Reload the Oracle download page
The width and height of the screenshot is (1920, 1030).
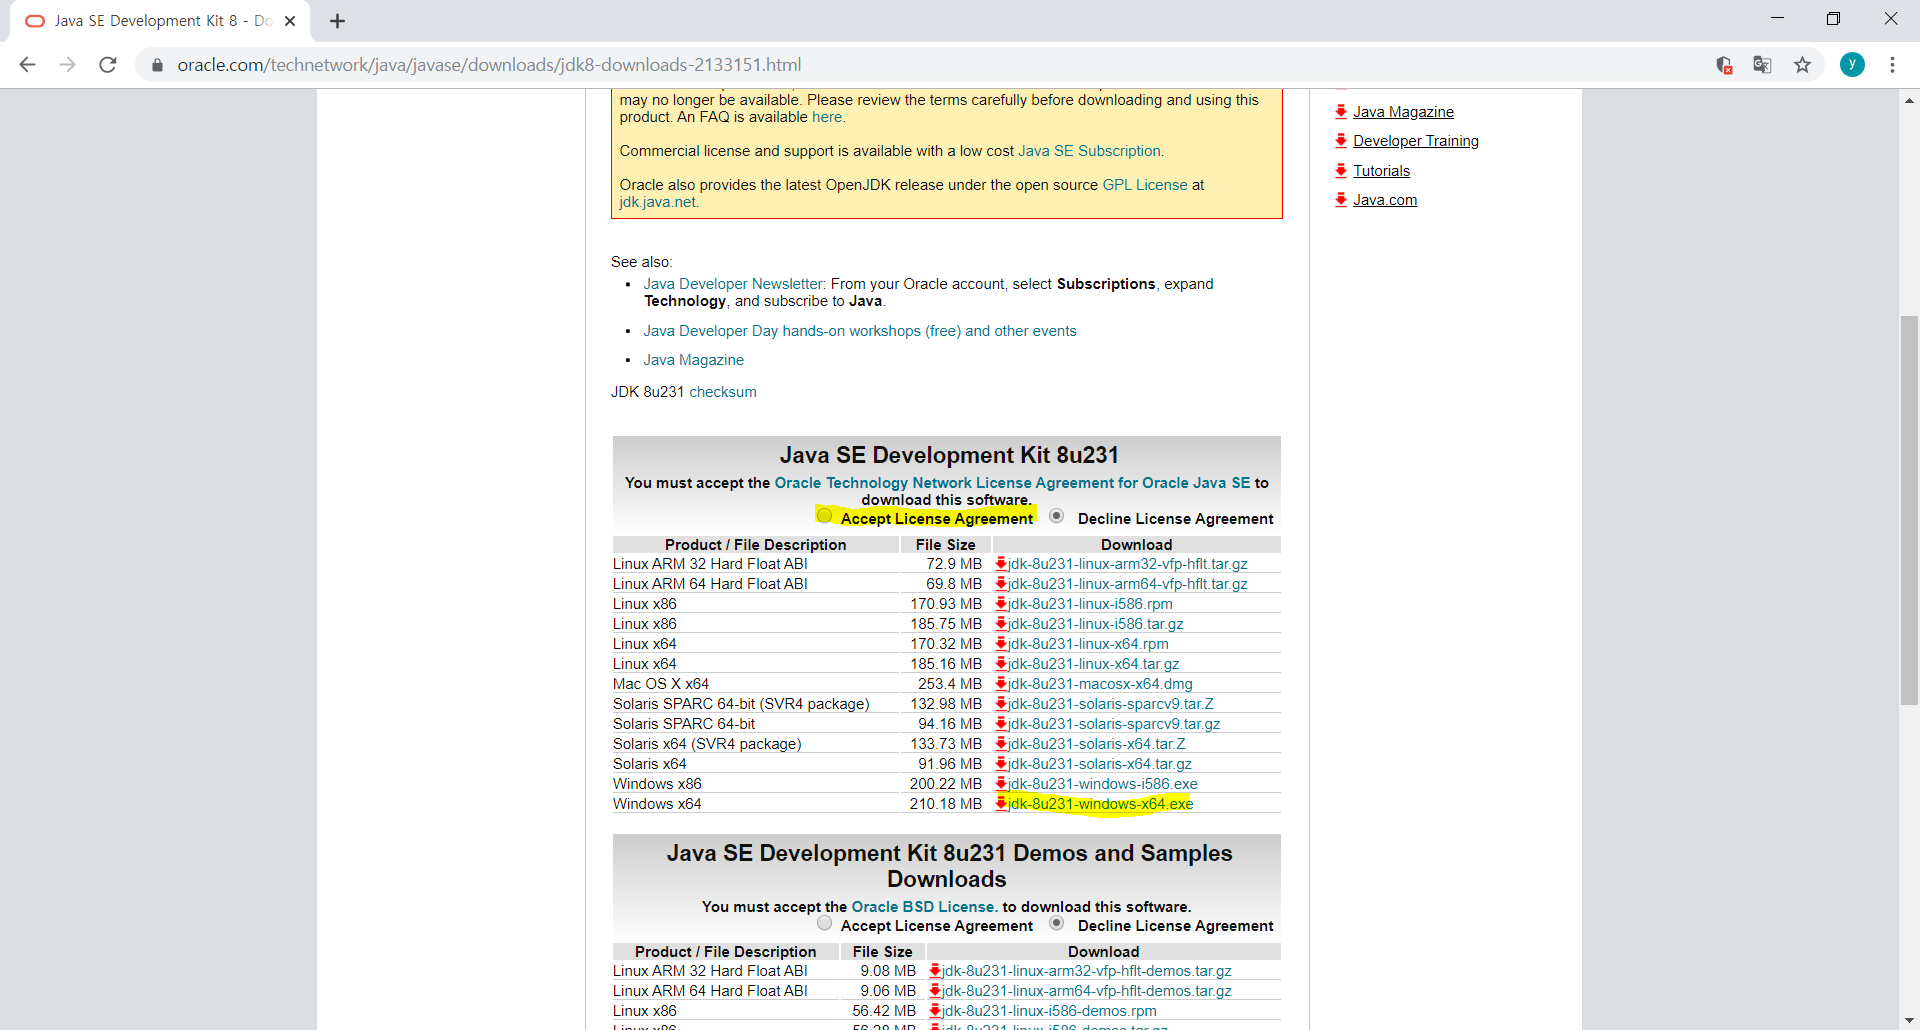pos(108,65)
